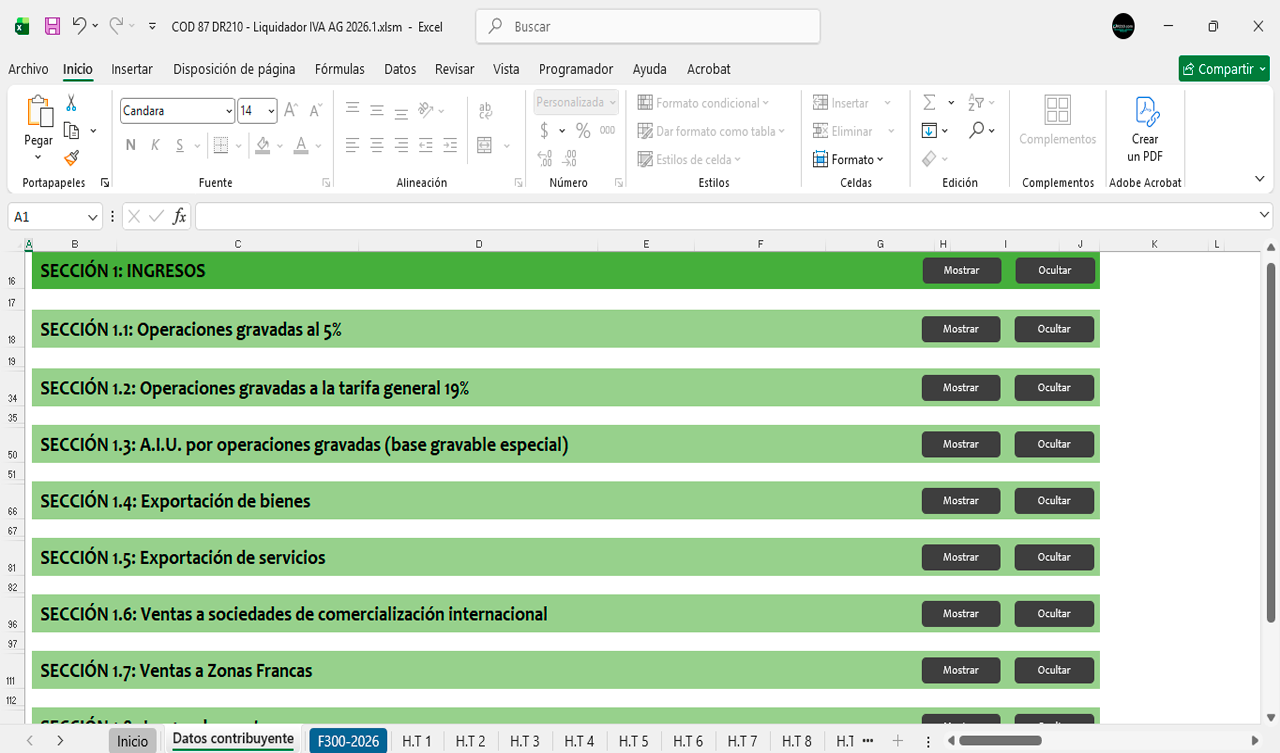Select the Format Painter brush icon
Viewport: 1280px width, 753px height.
click(71, 158)
